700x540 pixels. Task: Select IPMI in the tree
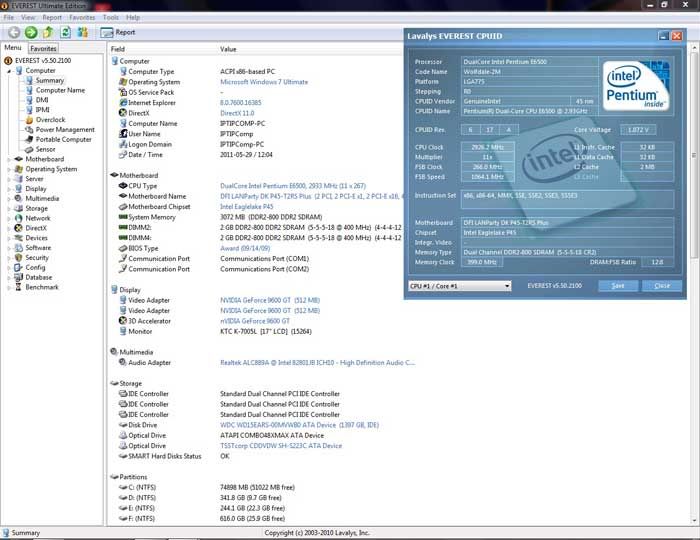coord(42,110)
